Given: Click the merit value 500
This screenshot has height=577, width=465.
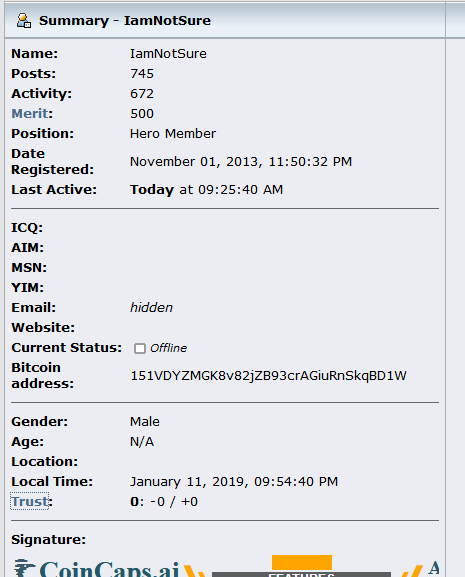Looking at the screenshot, I should tap(142, 114).
